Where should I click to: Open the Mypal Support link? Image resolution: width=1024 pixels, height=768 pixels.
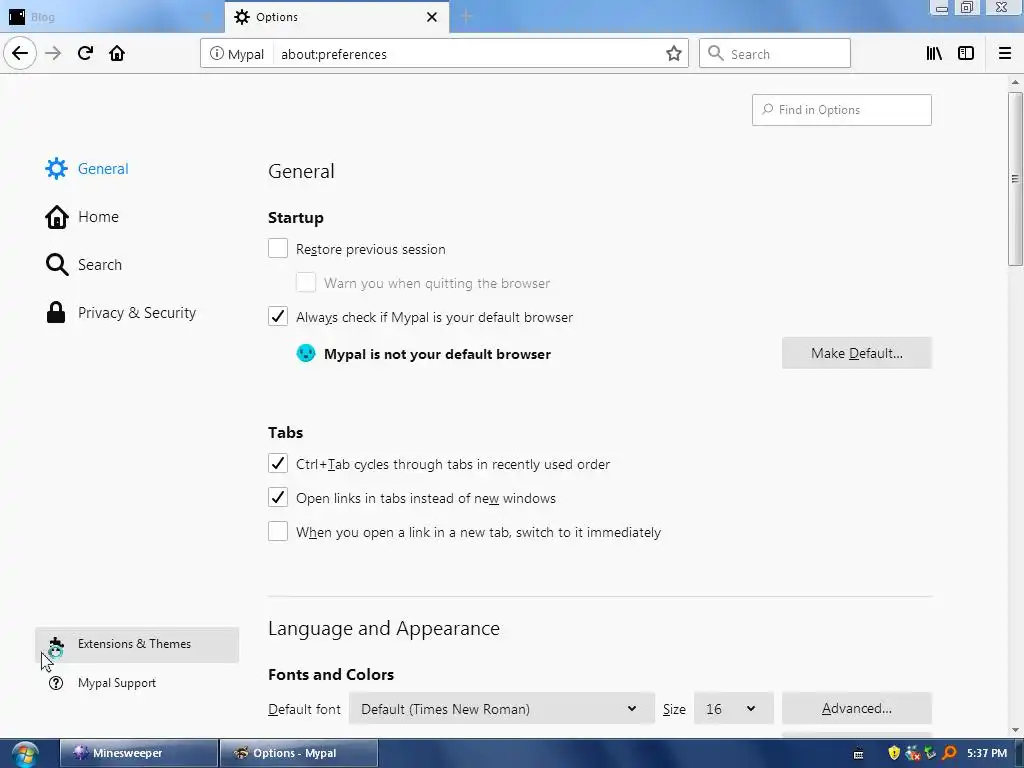(x=116, y=683)
